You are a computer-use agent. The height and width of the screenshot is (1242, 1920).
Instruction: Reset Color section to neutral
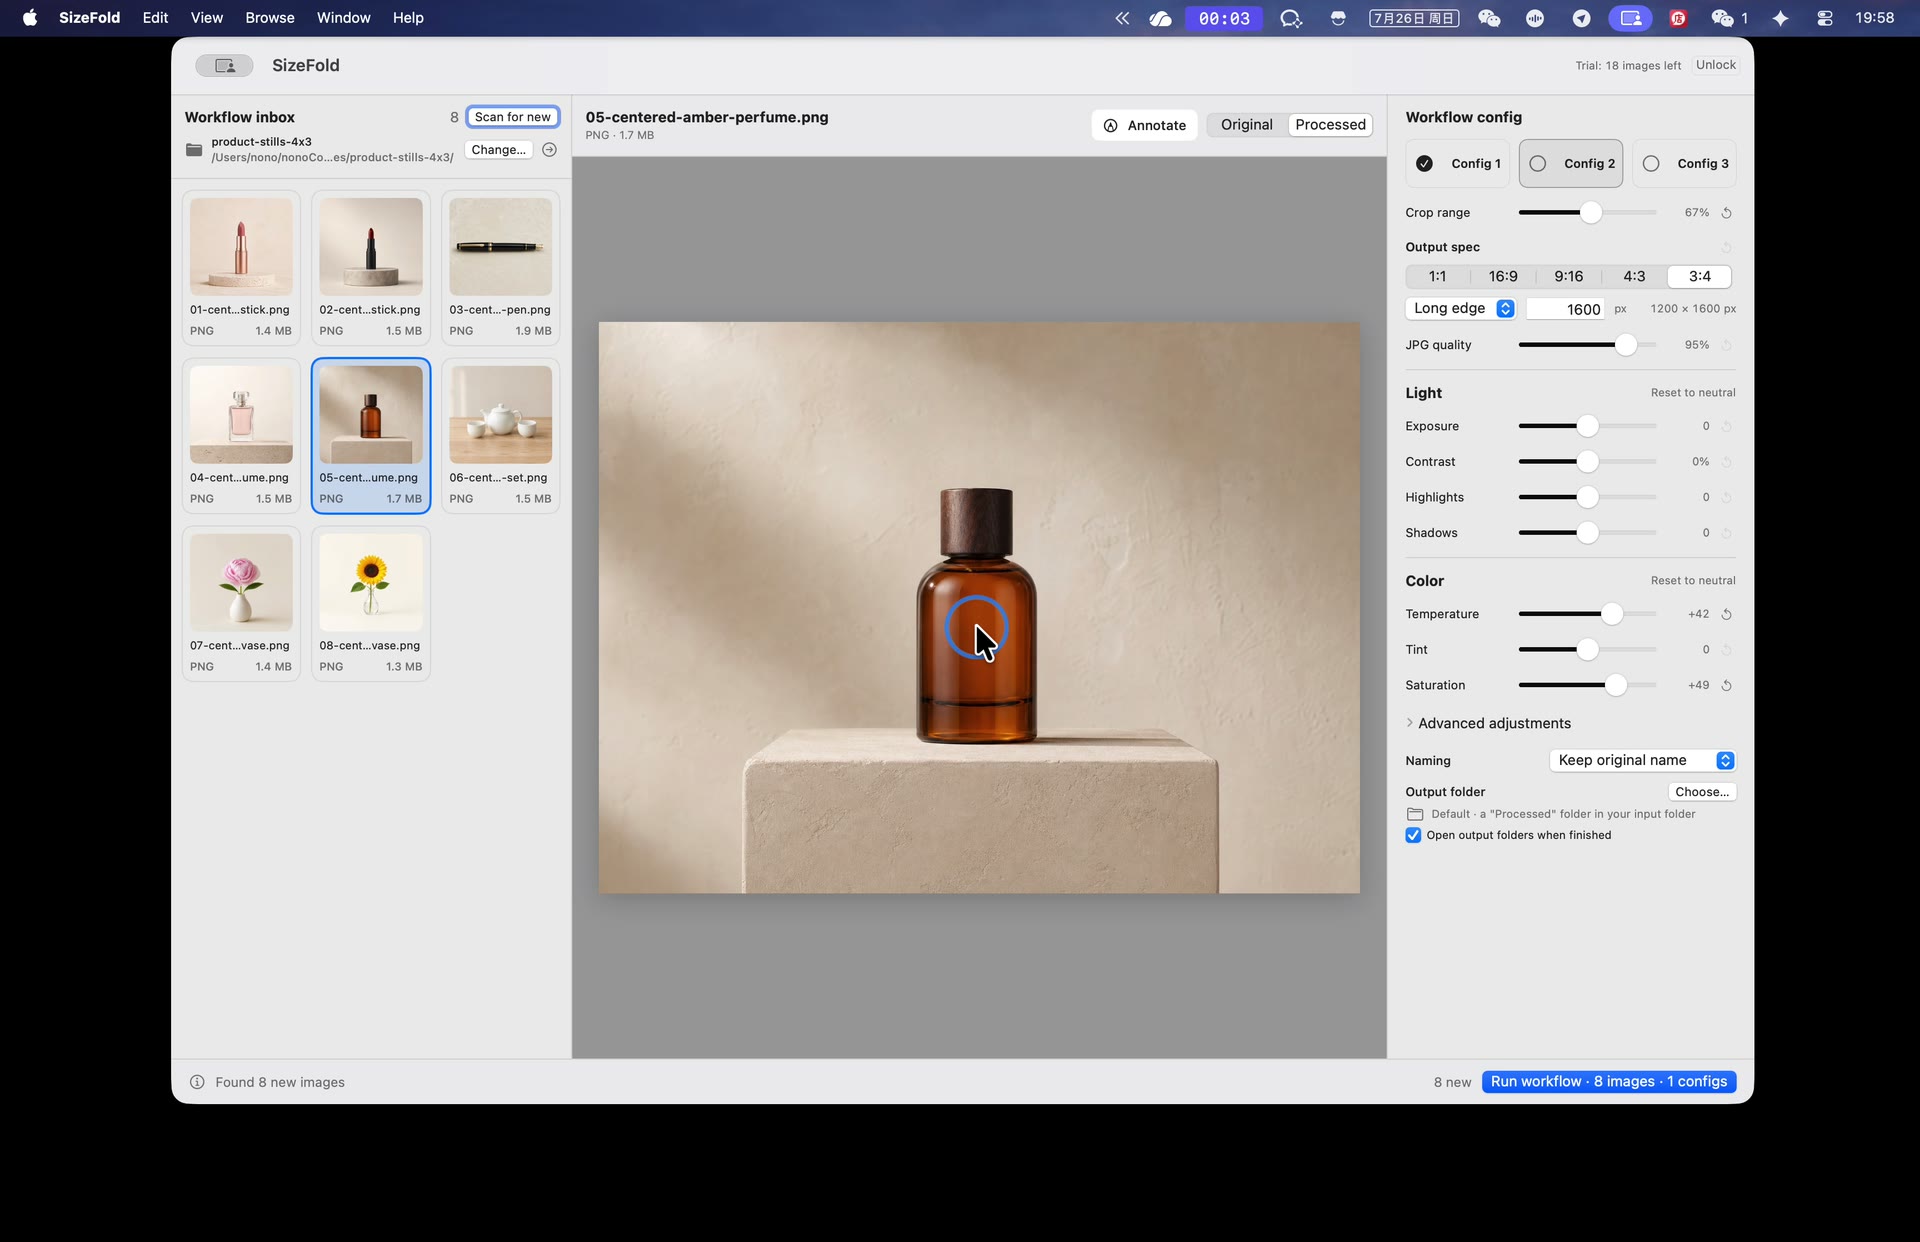[1692, 581]
